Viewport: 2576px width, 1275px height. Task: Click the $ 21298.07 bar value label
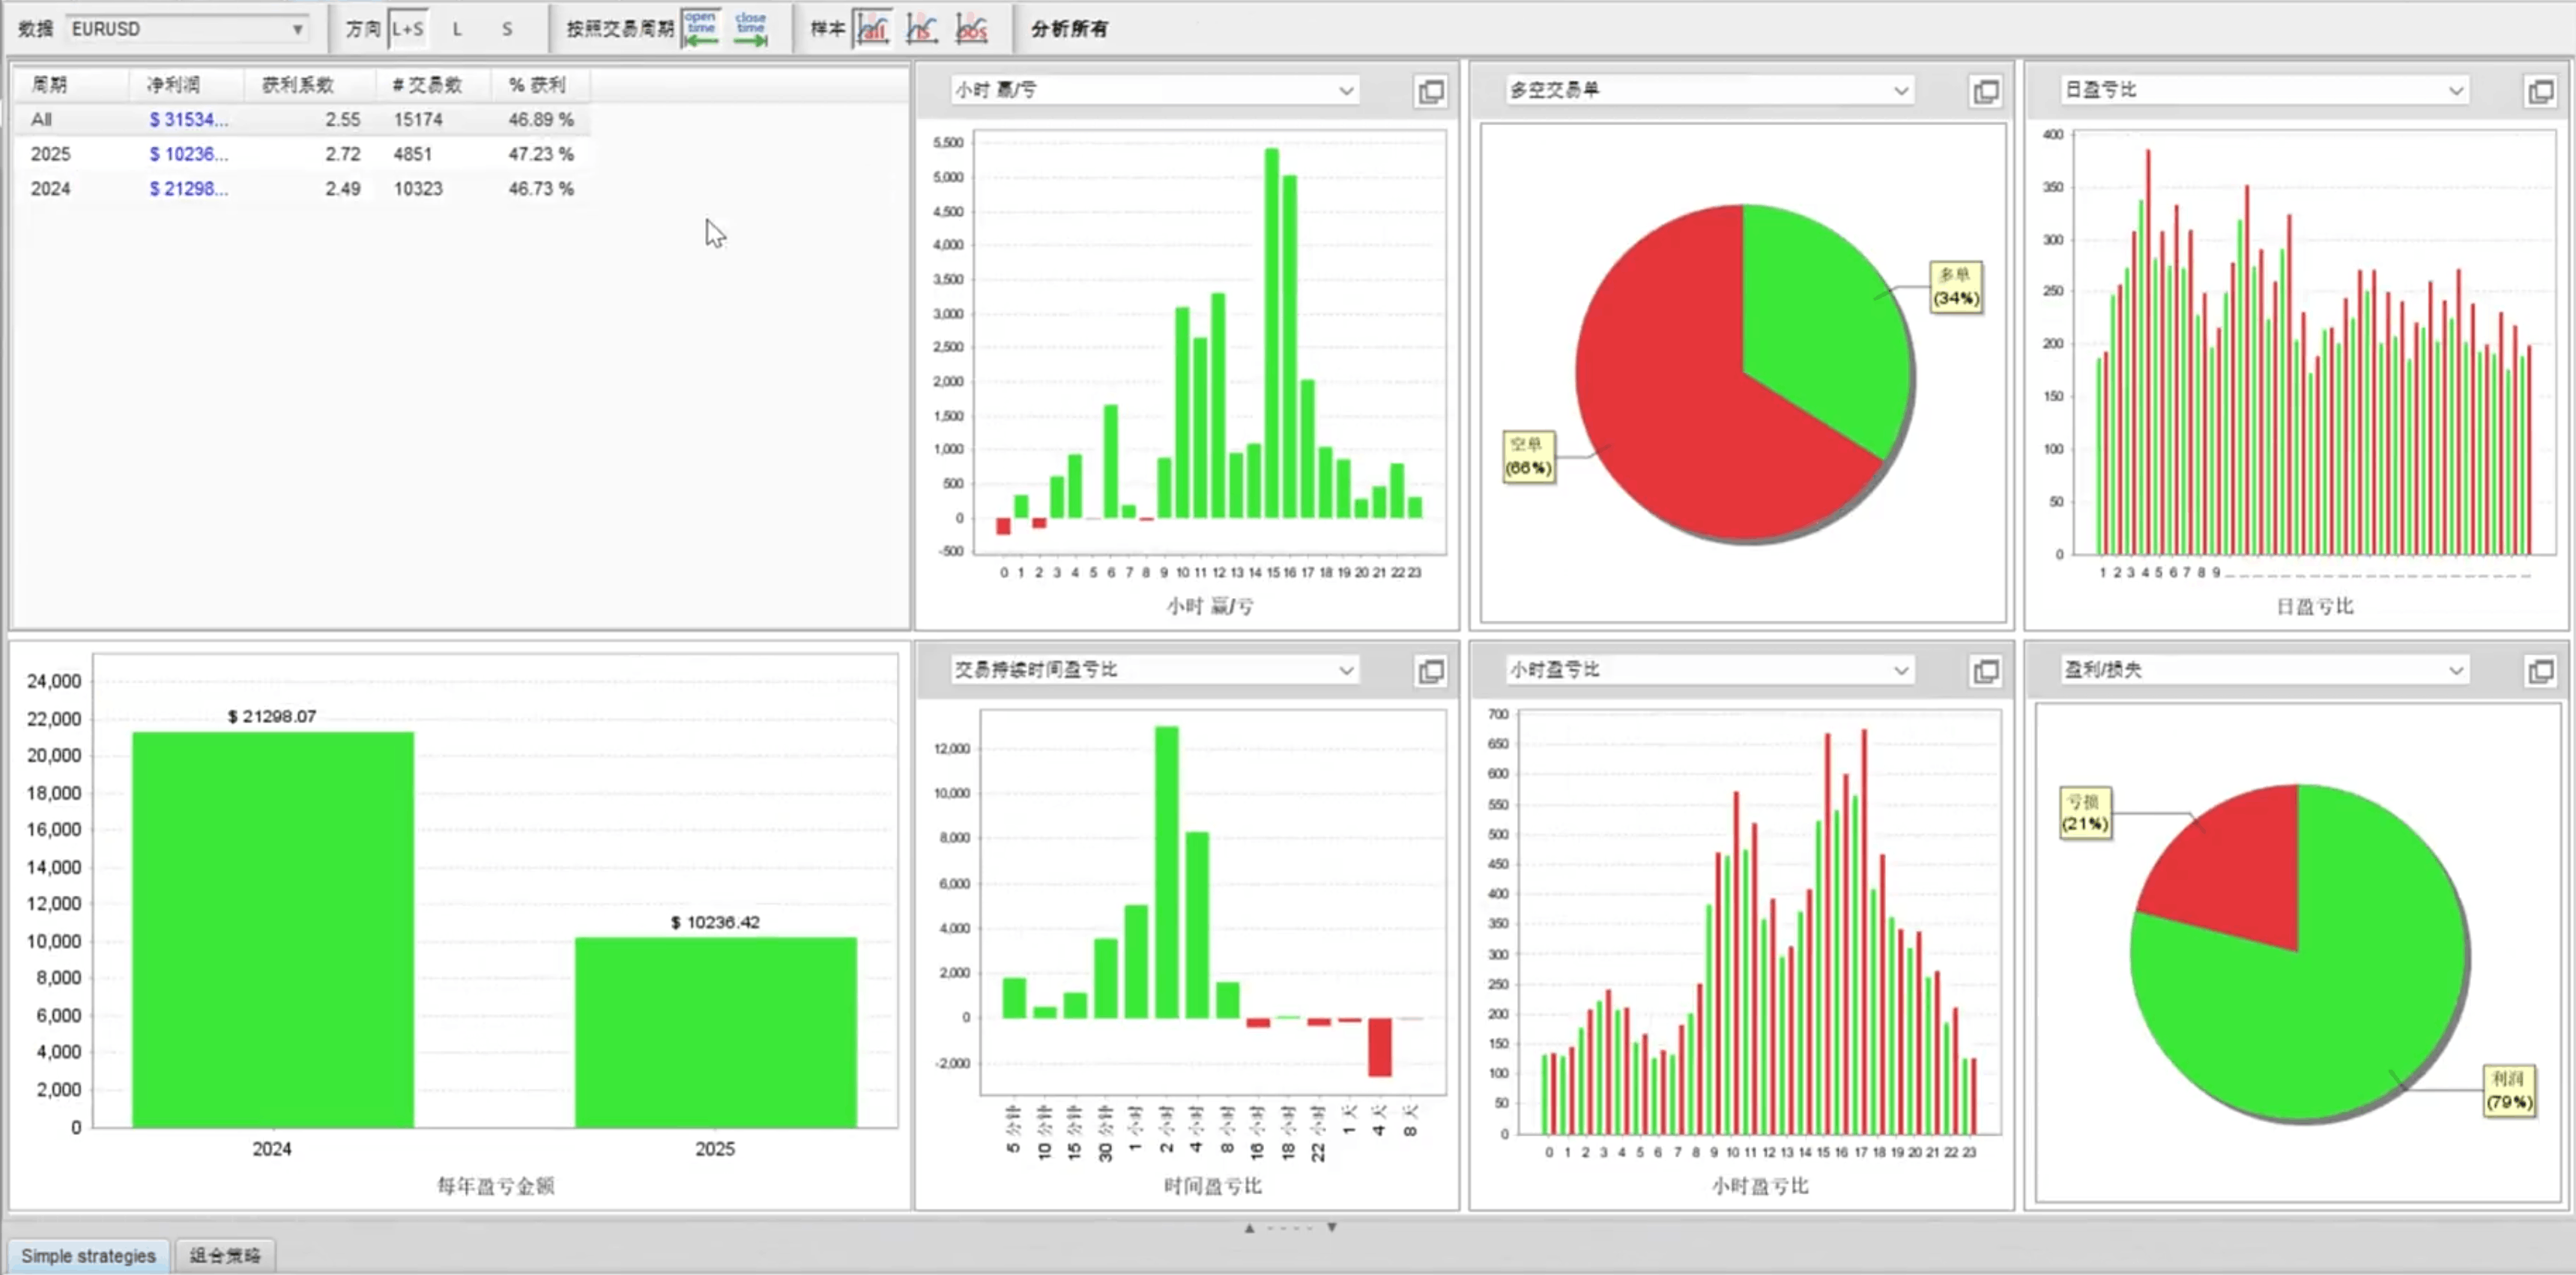pyautogui.click(x=272, y=717)
